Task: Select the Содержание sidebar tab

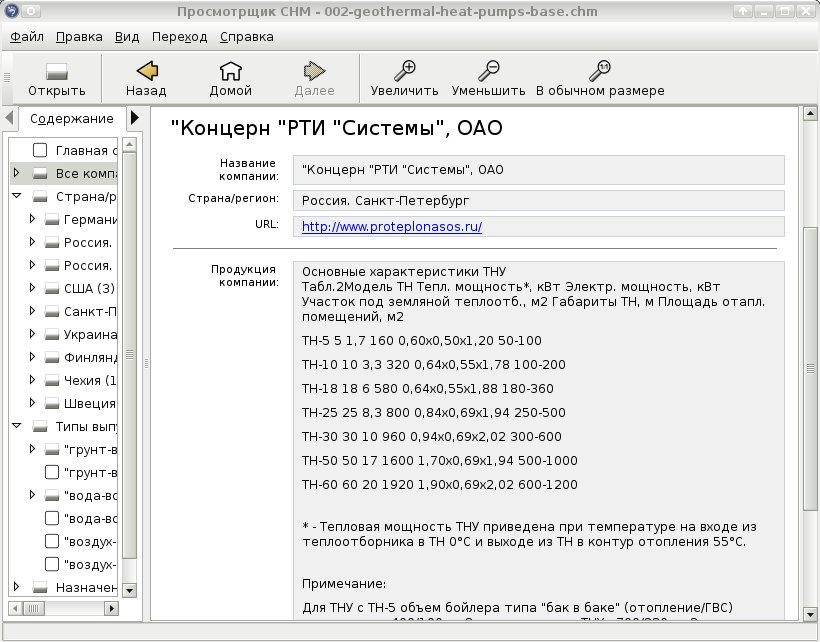Action: coord(72,119)
